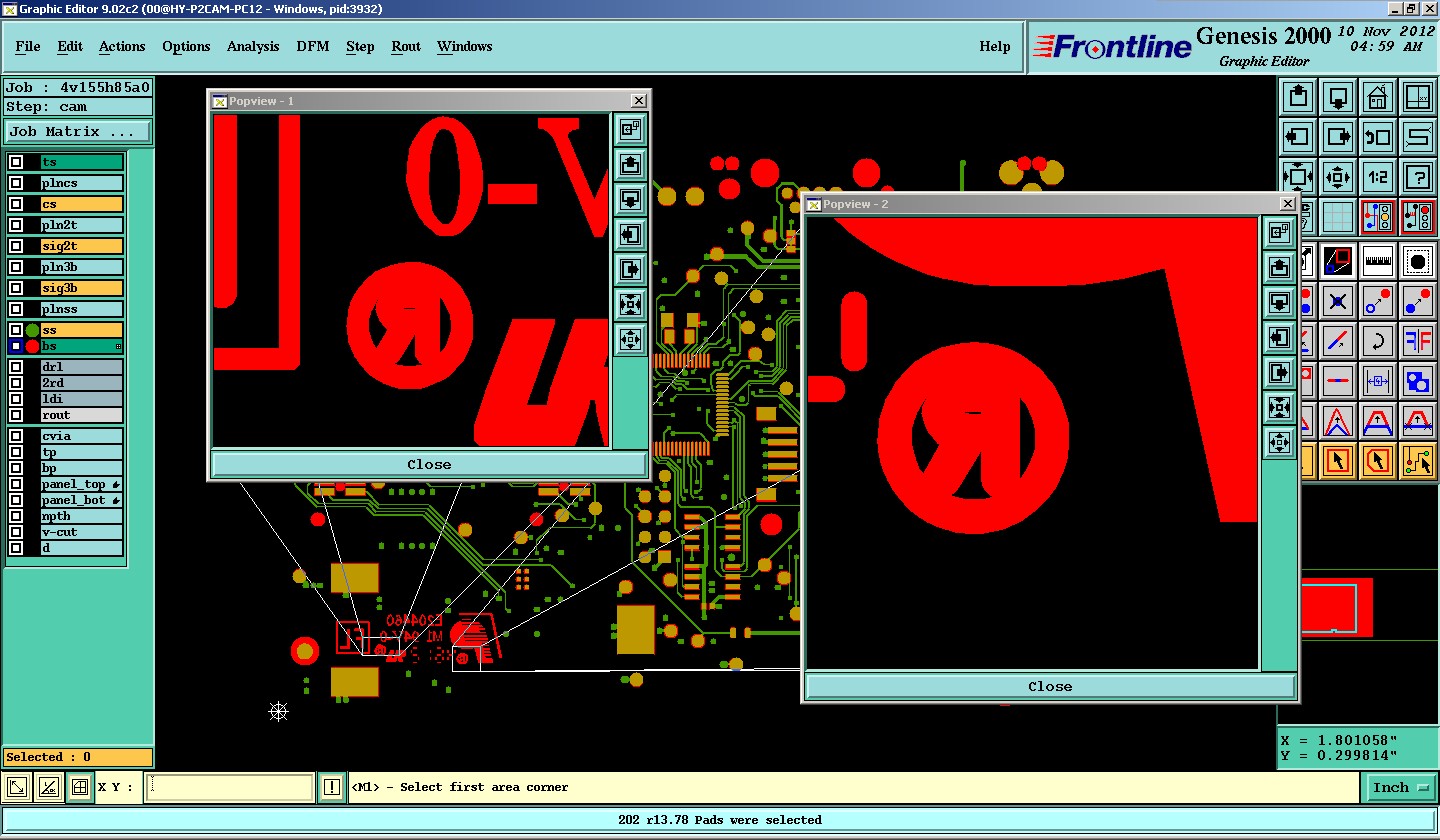
Task: Click the Job Matrix button
Action: tap(78, 131)
